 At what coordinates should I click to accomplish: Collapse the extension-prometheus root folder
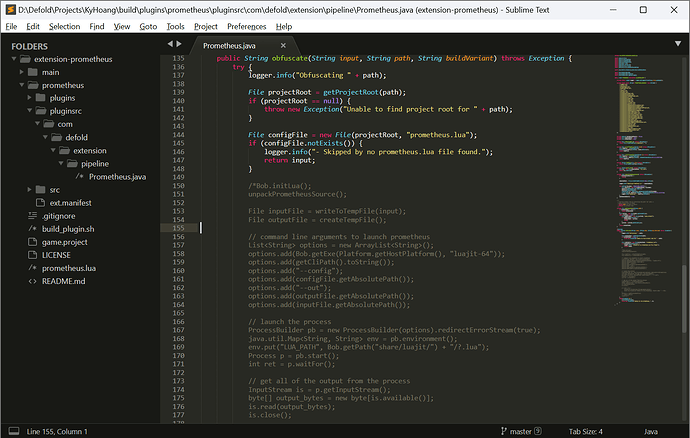coord(14,59)
